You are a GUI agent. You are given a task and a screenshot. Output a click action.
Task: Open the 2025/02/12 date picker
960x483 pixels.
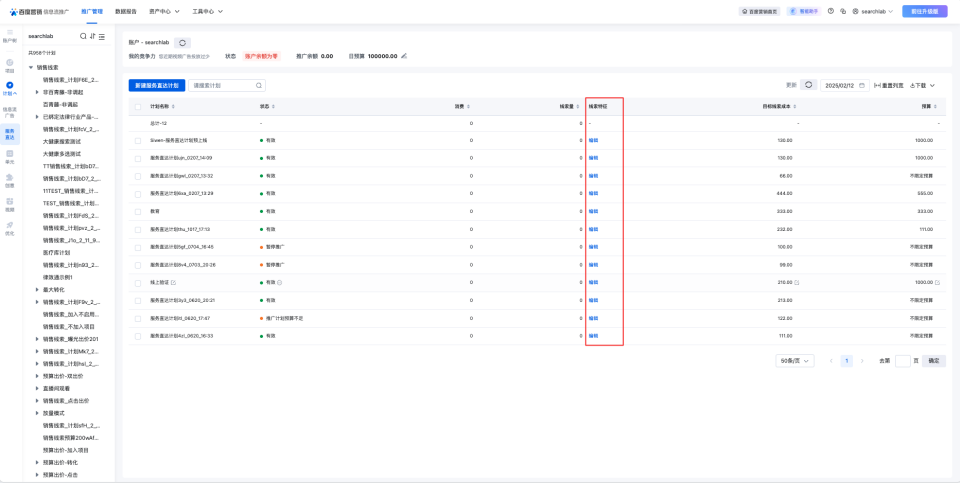[x=845, y=85]
